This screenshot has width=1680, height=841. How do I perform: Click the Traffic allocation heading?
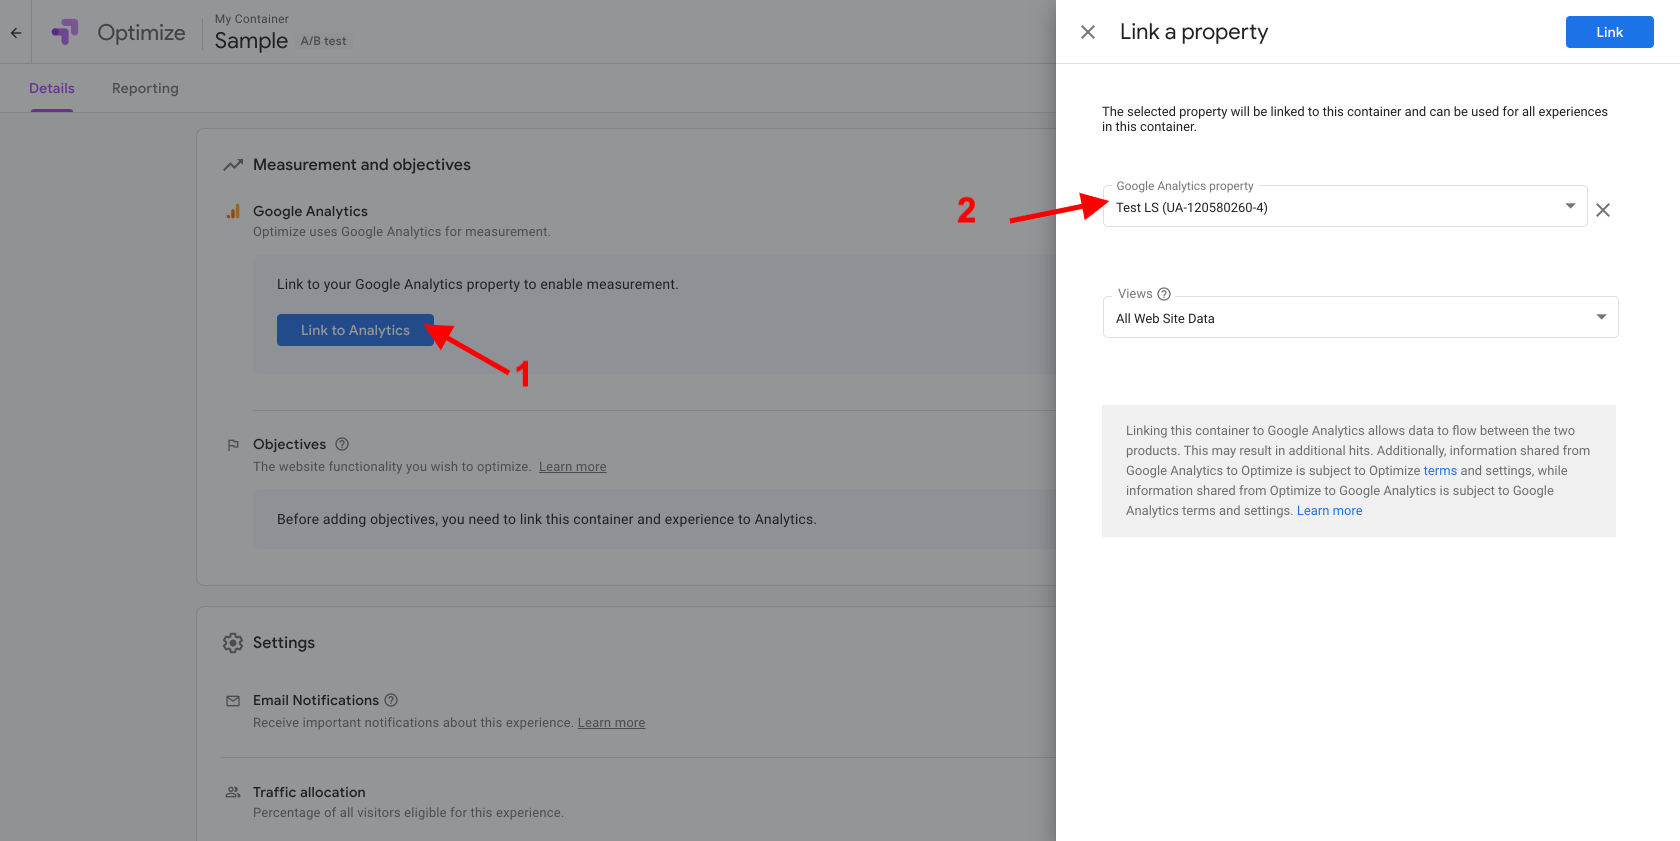[x=309, y=792]
